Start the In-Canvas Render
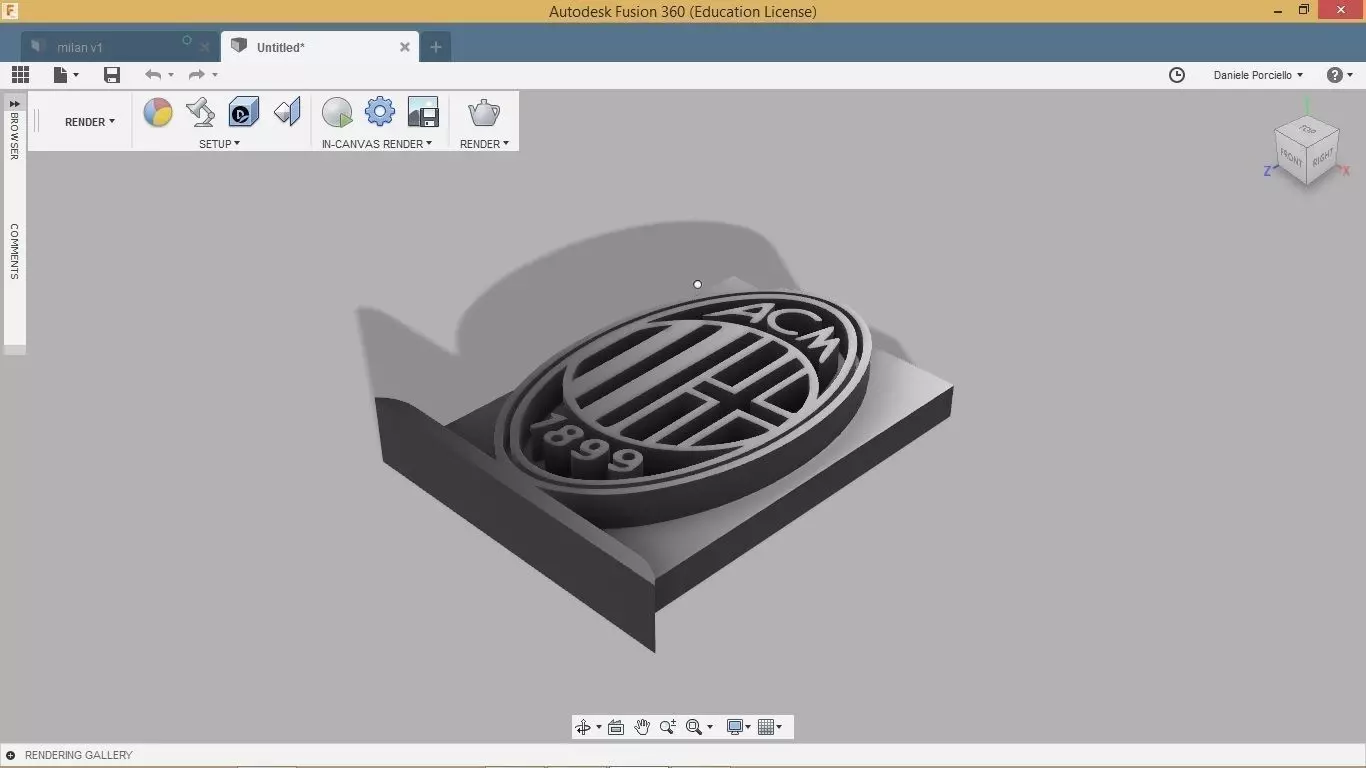The image size is (1366, 768). coord(337,112)
